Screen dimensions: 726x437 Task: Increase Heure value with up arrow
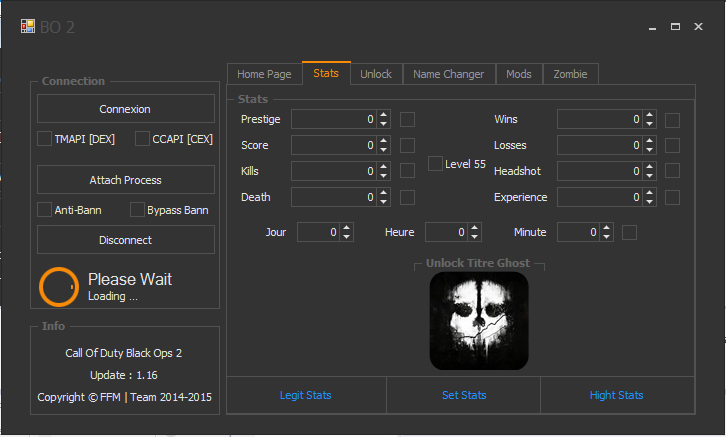tap(475, 228)
